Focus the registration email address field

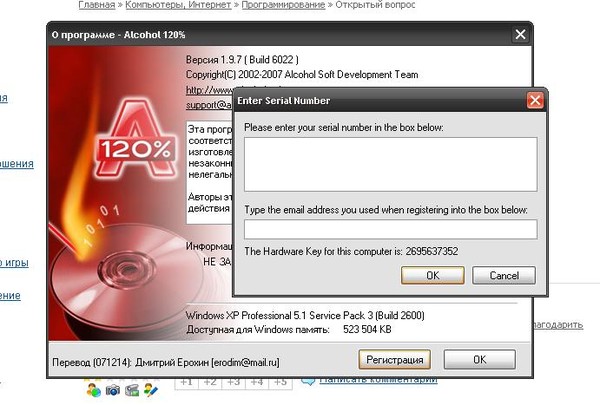391,229
